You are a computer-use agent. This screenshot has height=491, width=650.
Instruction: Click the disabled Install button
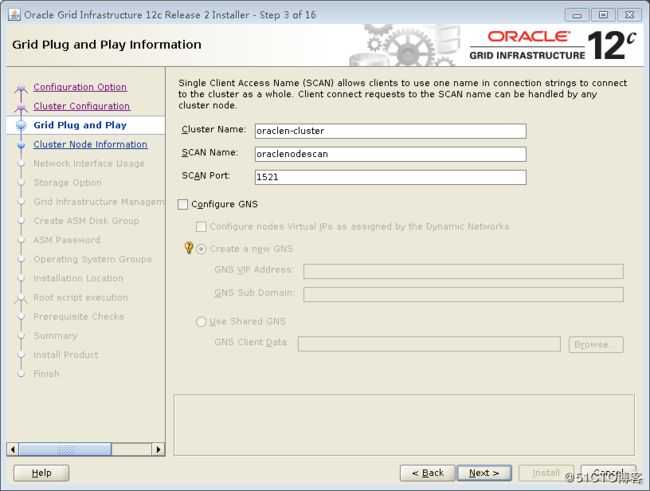tap(546, 473)
